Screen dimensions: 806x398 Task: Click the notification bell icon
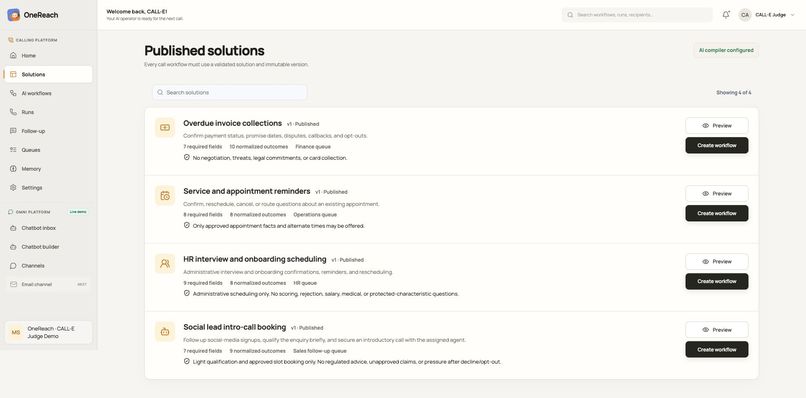(x=726, y=15)
